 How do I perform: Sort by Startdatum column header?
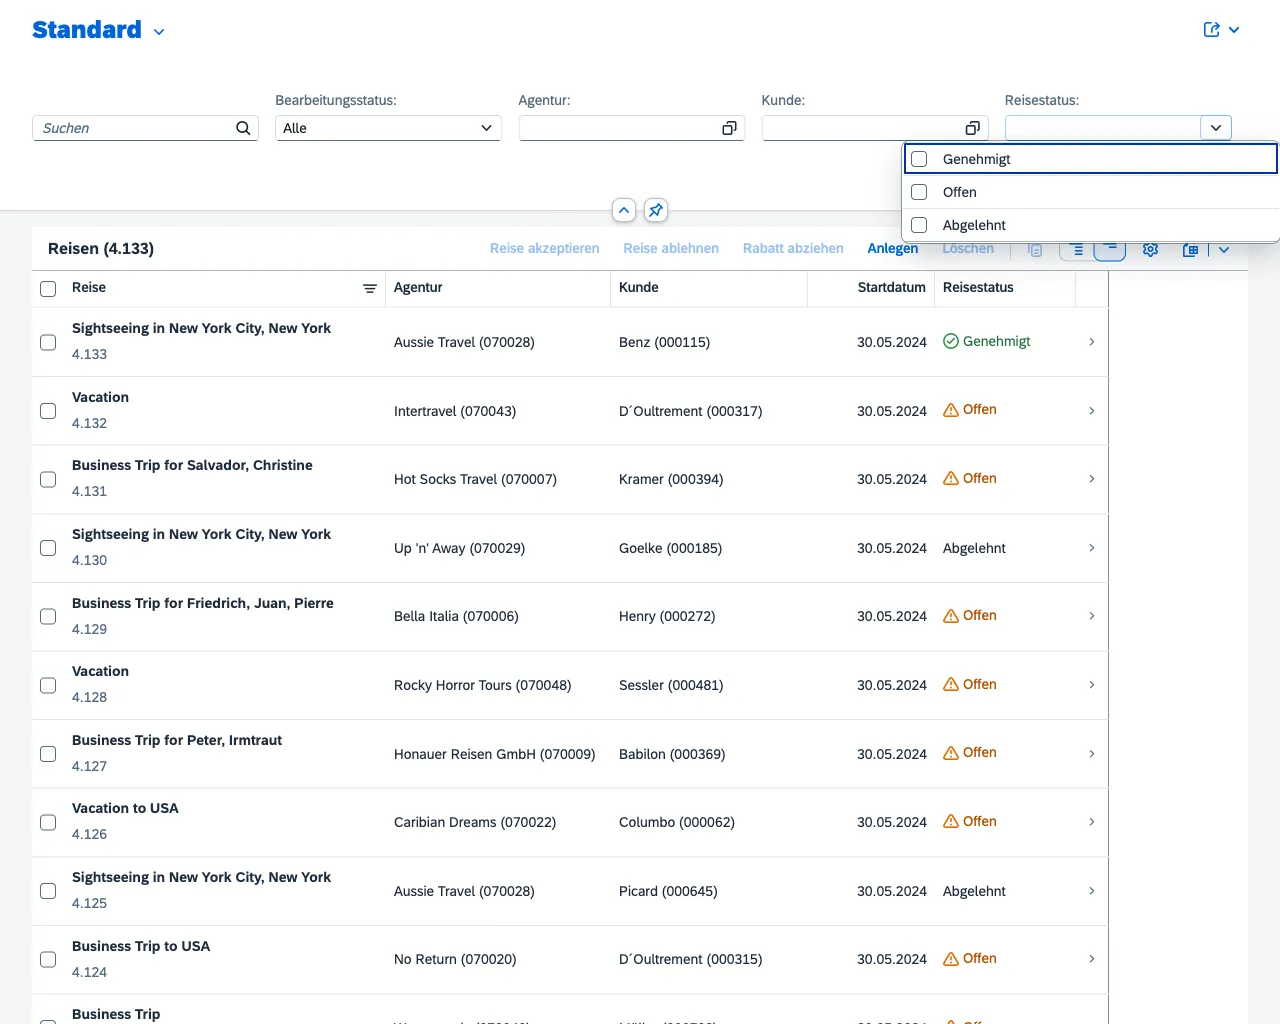[x=891, y=288]
